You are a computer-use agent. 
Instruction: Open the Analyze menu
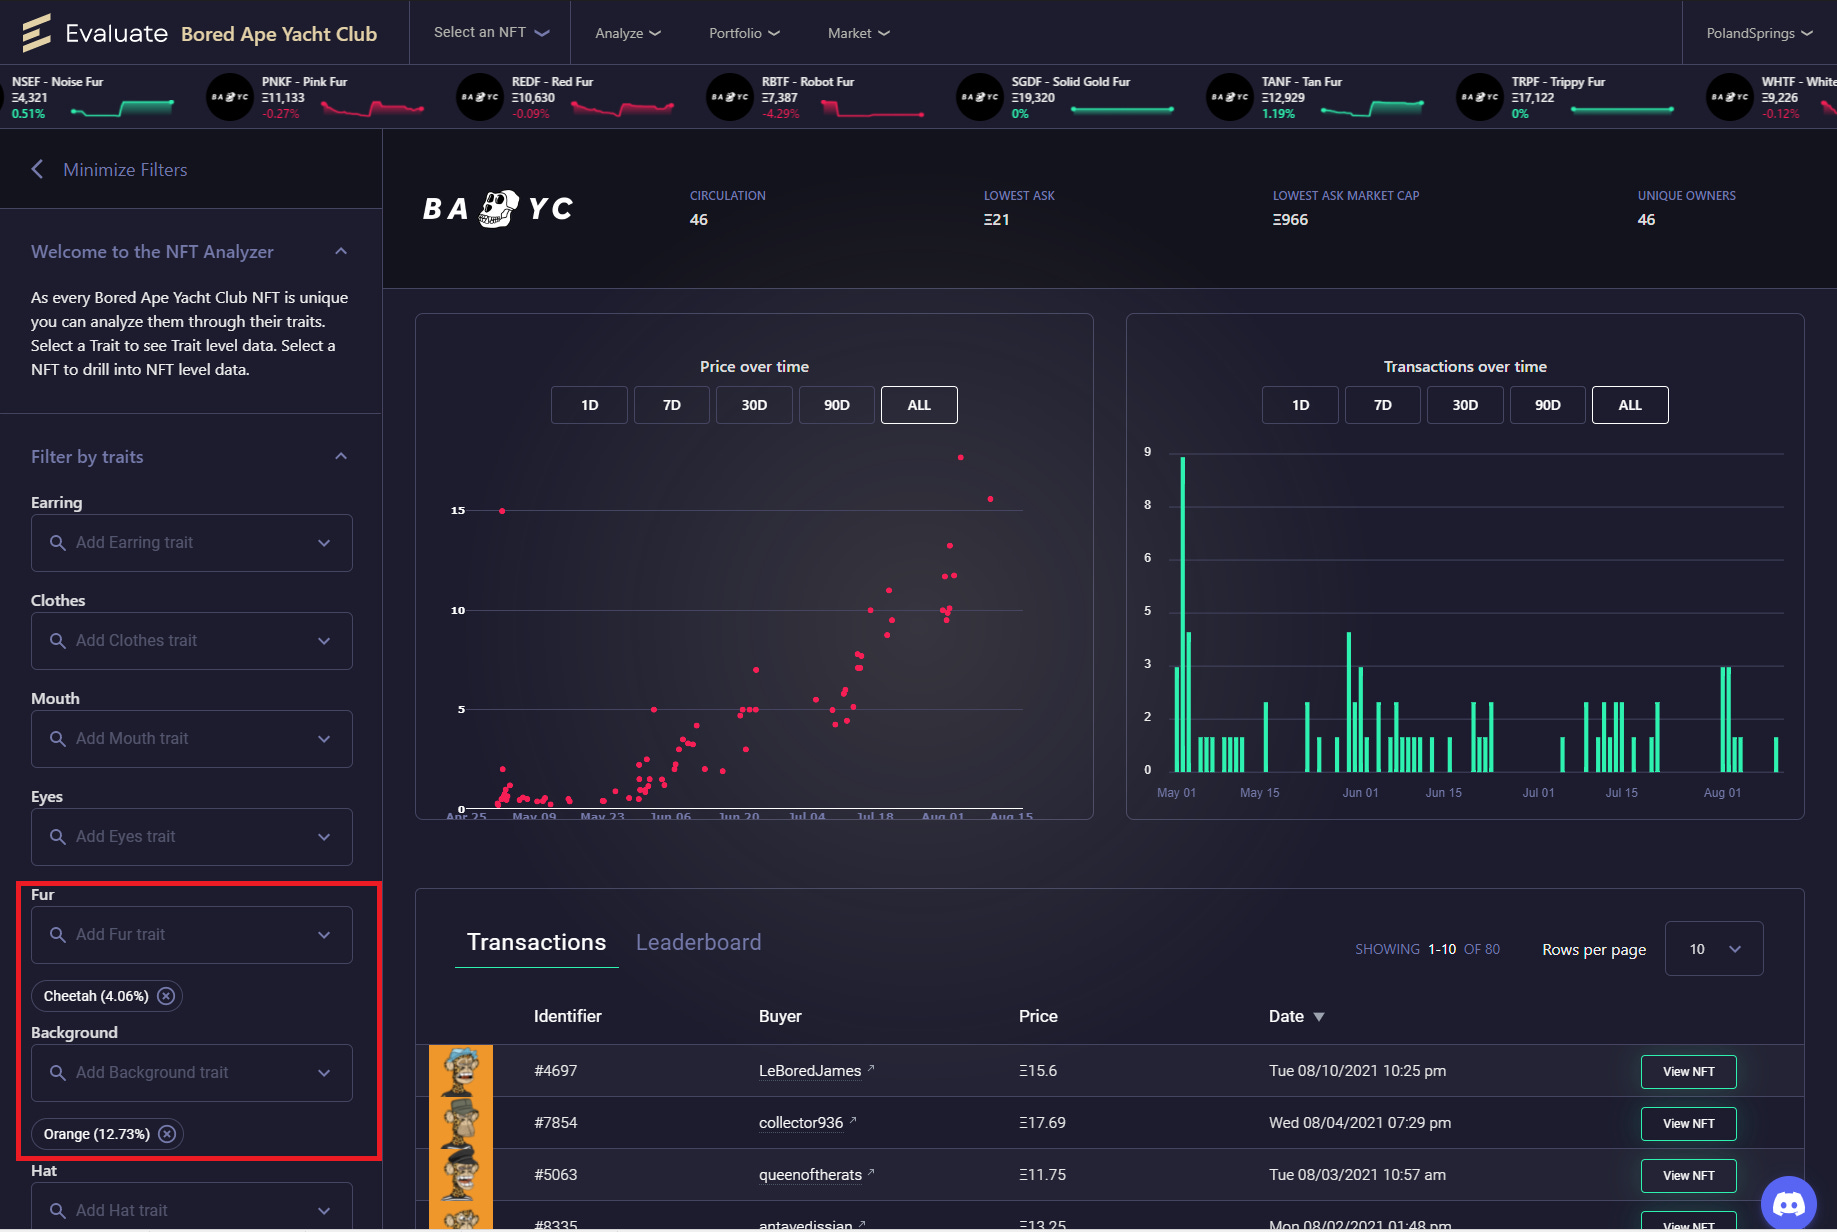click(x=628, y=33)
